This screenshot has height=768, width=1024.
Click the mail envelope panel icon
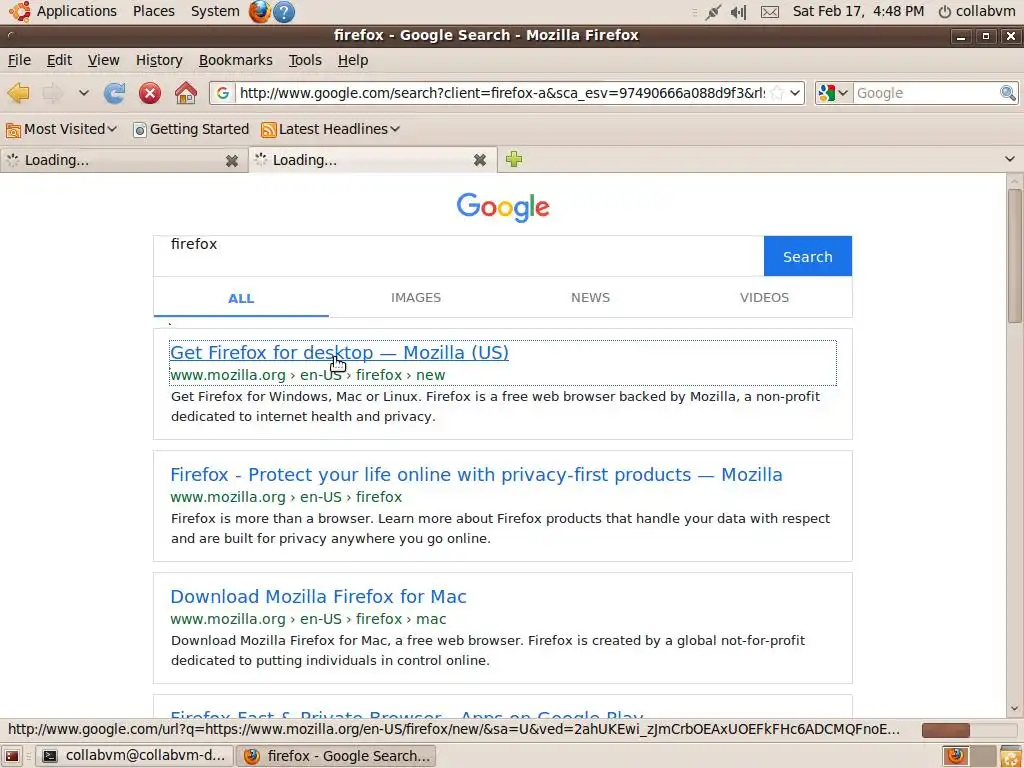coord(770,12)
